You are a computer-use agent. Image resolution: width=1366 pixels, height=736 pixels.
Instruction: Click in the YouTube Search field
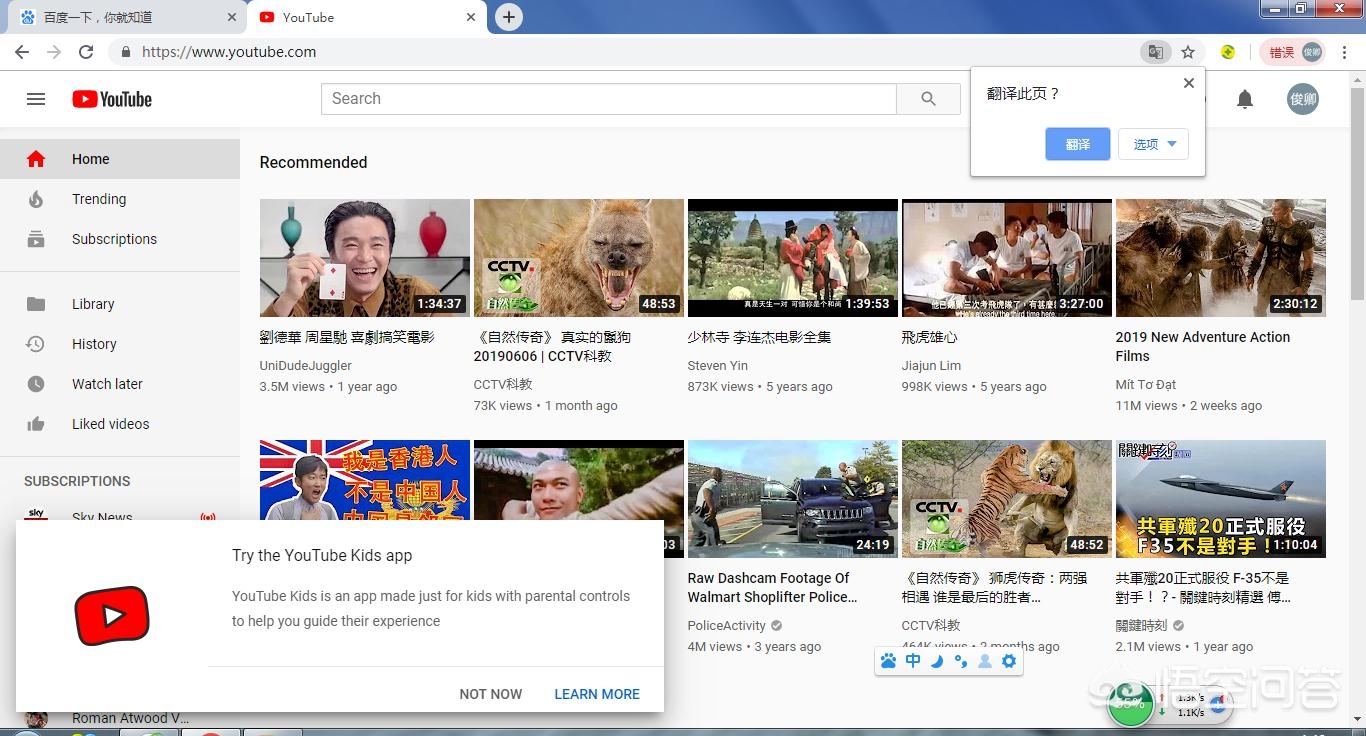tap(609, 99)
